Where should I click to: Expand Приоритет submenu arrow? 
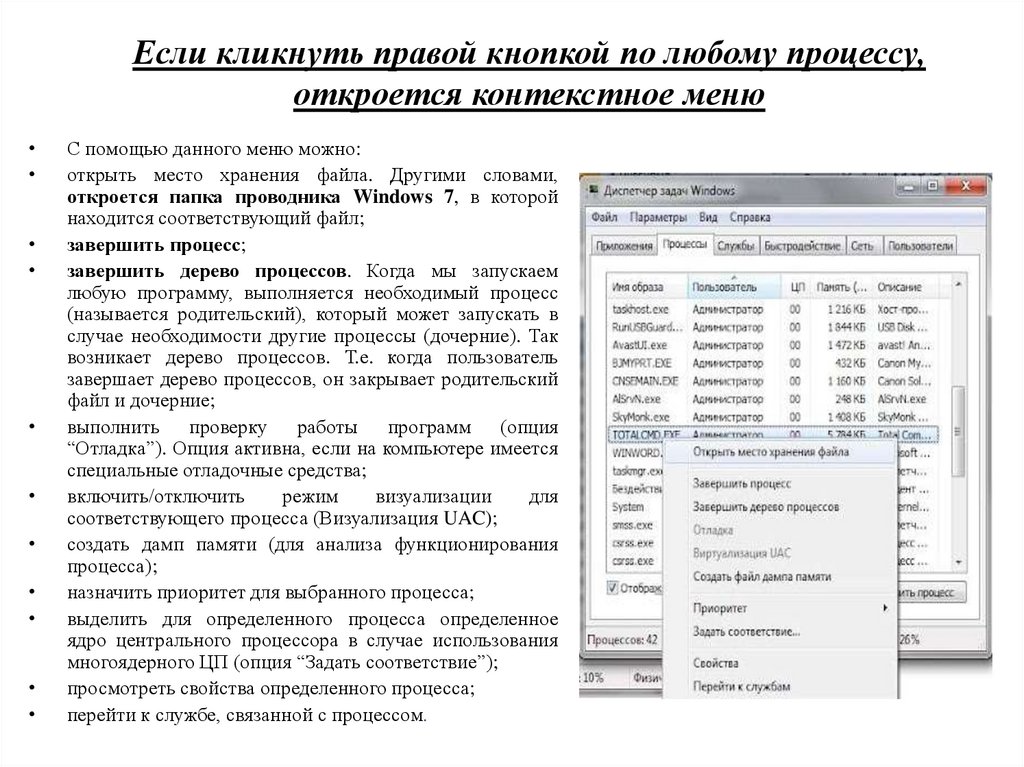[x=885, y=608]
